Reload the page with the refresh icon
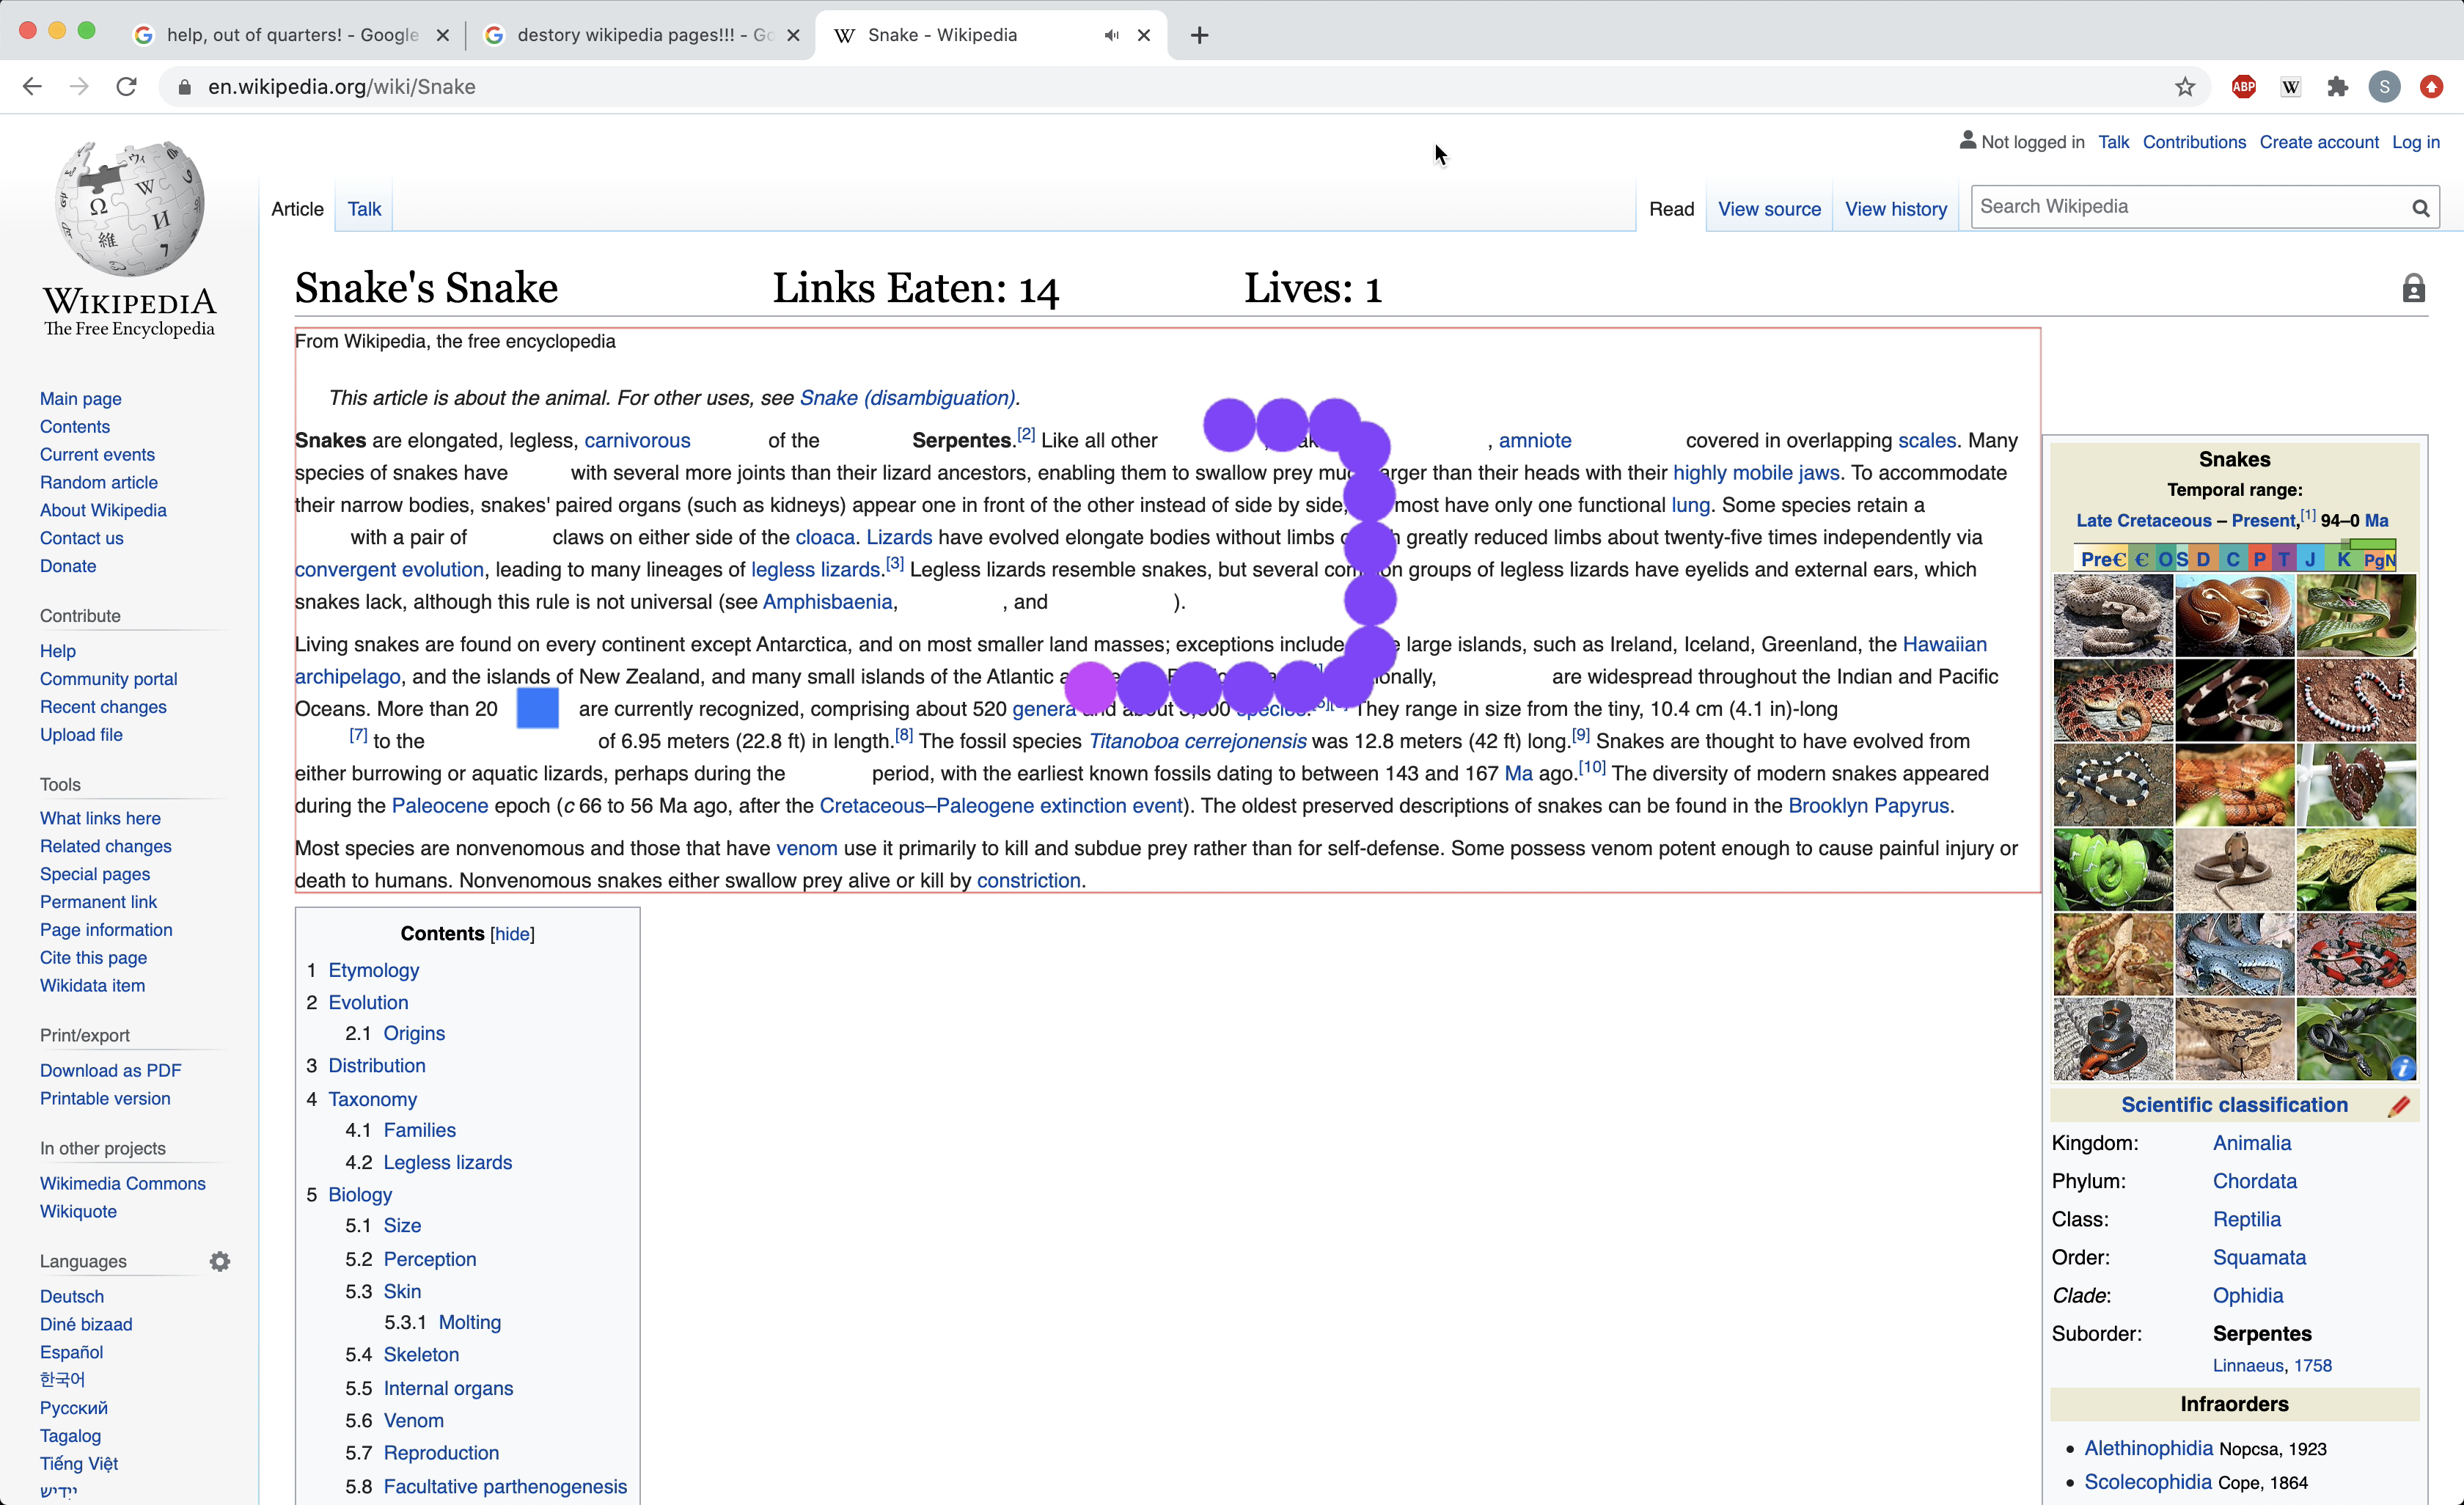2464x1505 pixels. pyautogui.click(x=126, y=87)
